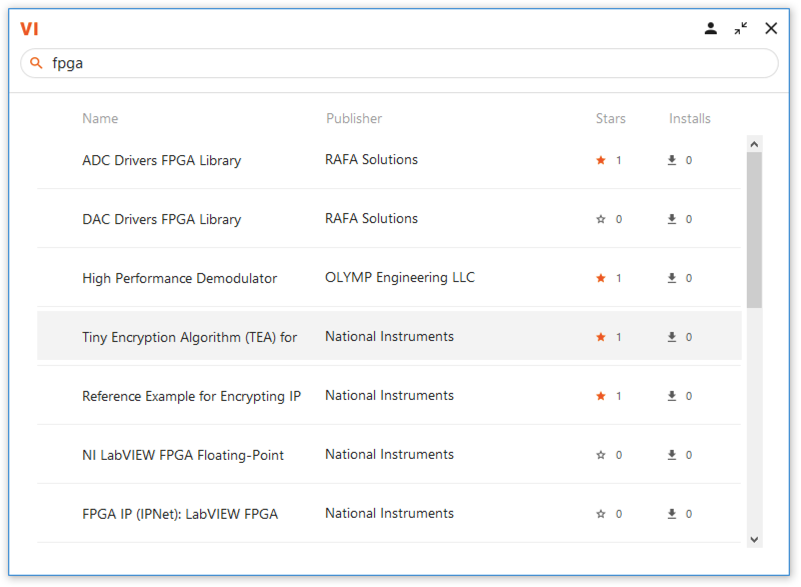Toggle star on High Performance Demodulator
The image size is (801, 587).
pyautogui.click(x=601, y=278)
